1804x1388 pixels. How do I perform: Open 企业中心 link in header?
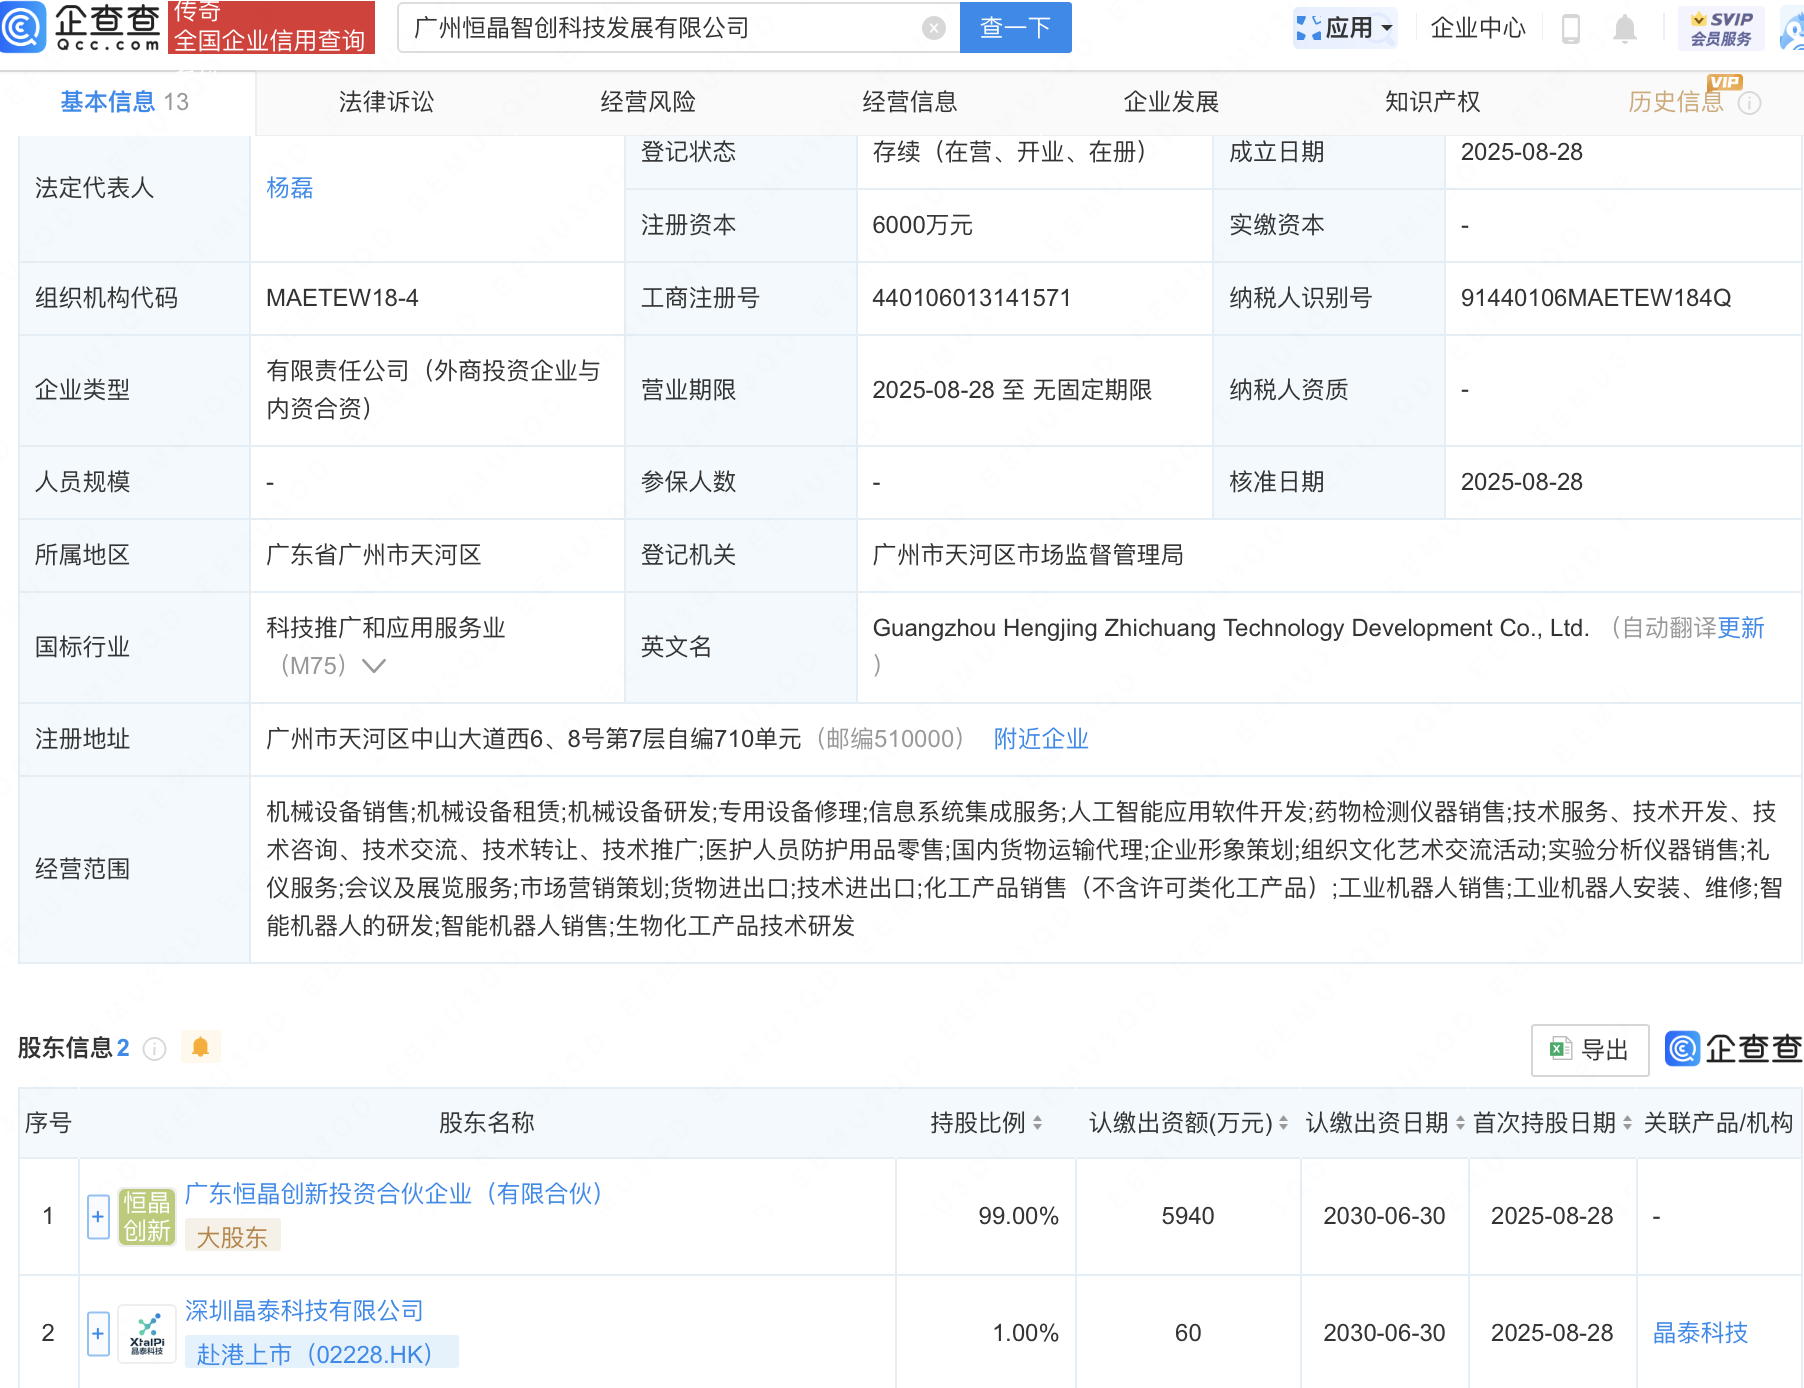tap(1478, 28)
